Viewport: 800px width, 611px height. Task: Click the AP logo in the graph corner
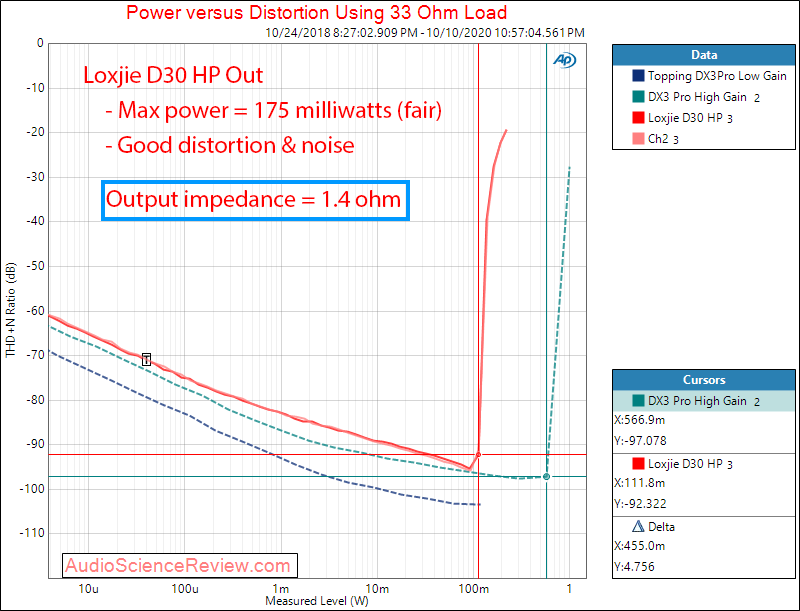pyautogui.click(x=565, y=60)
